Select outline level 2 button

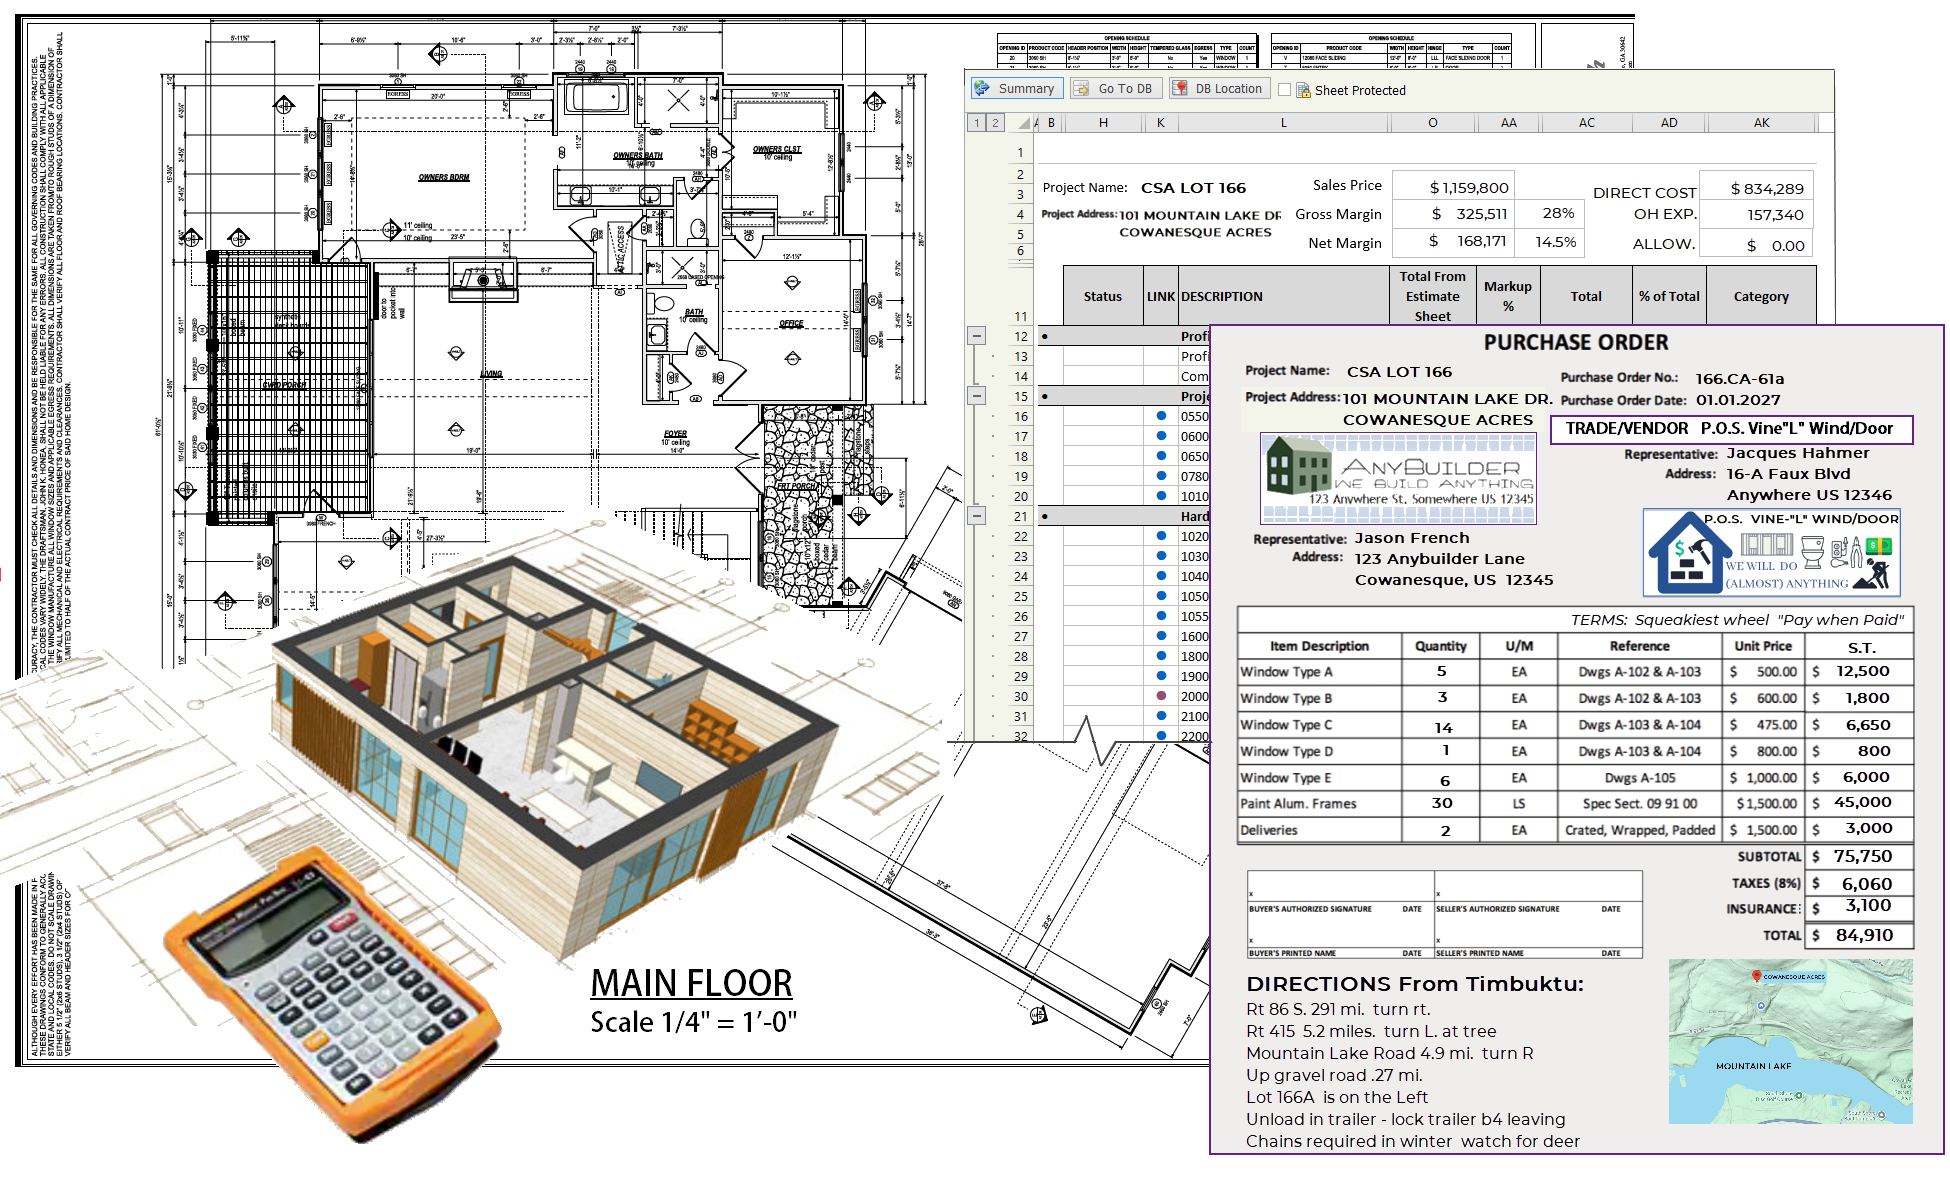(x=994, y=123)
